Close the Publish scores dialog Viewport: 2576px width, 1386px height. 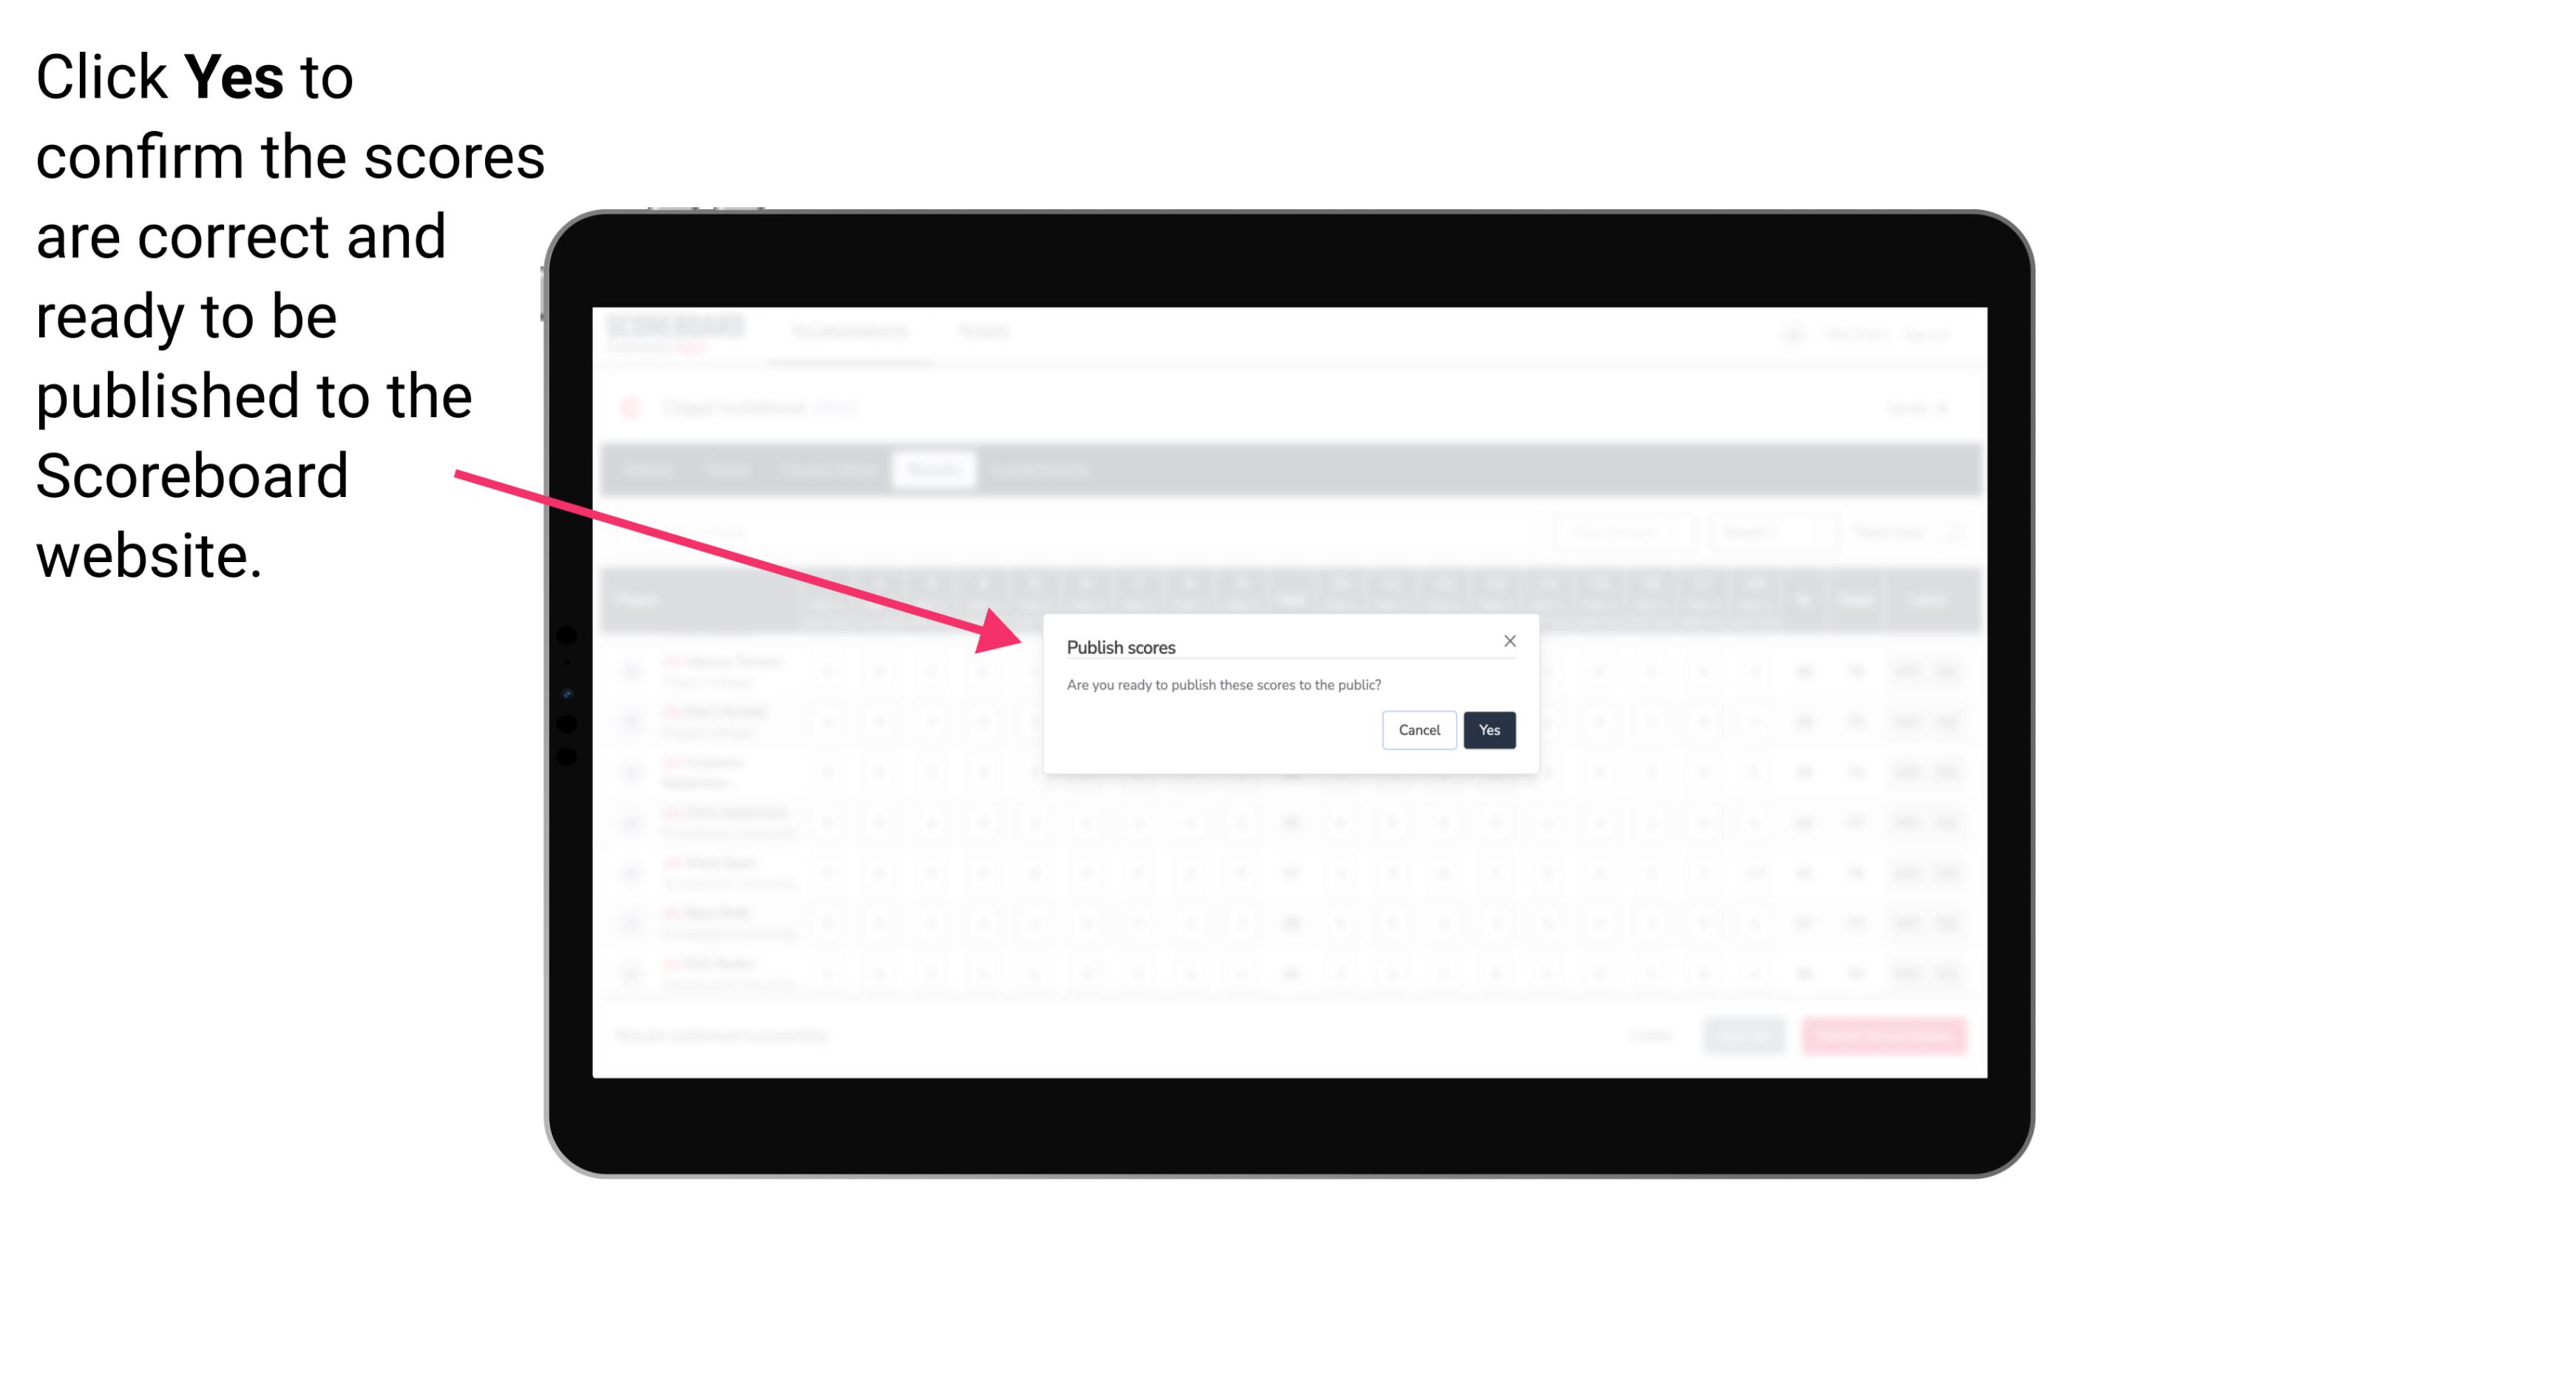tap(1508, 640)
